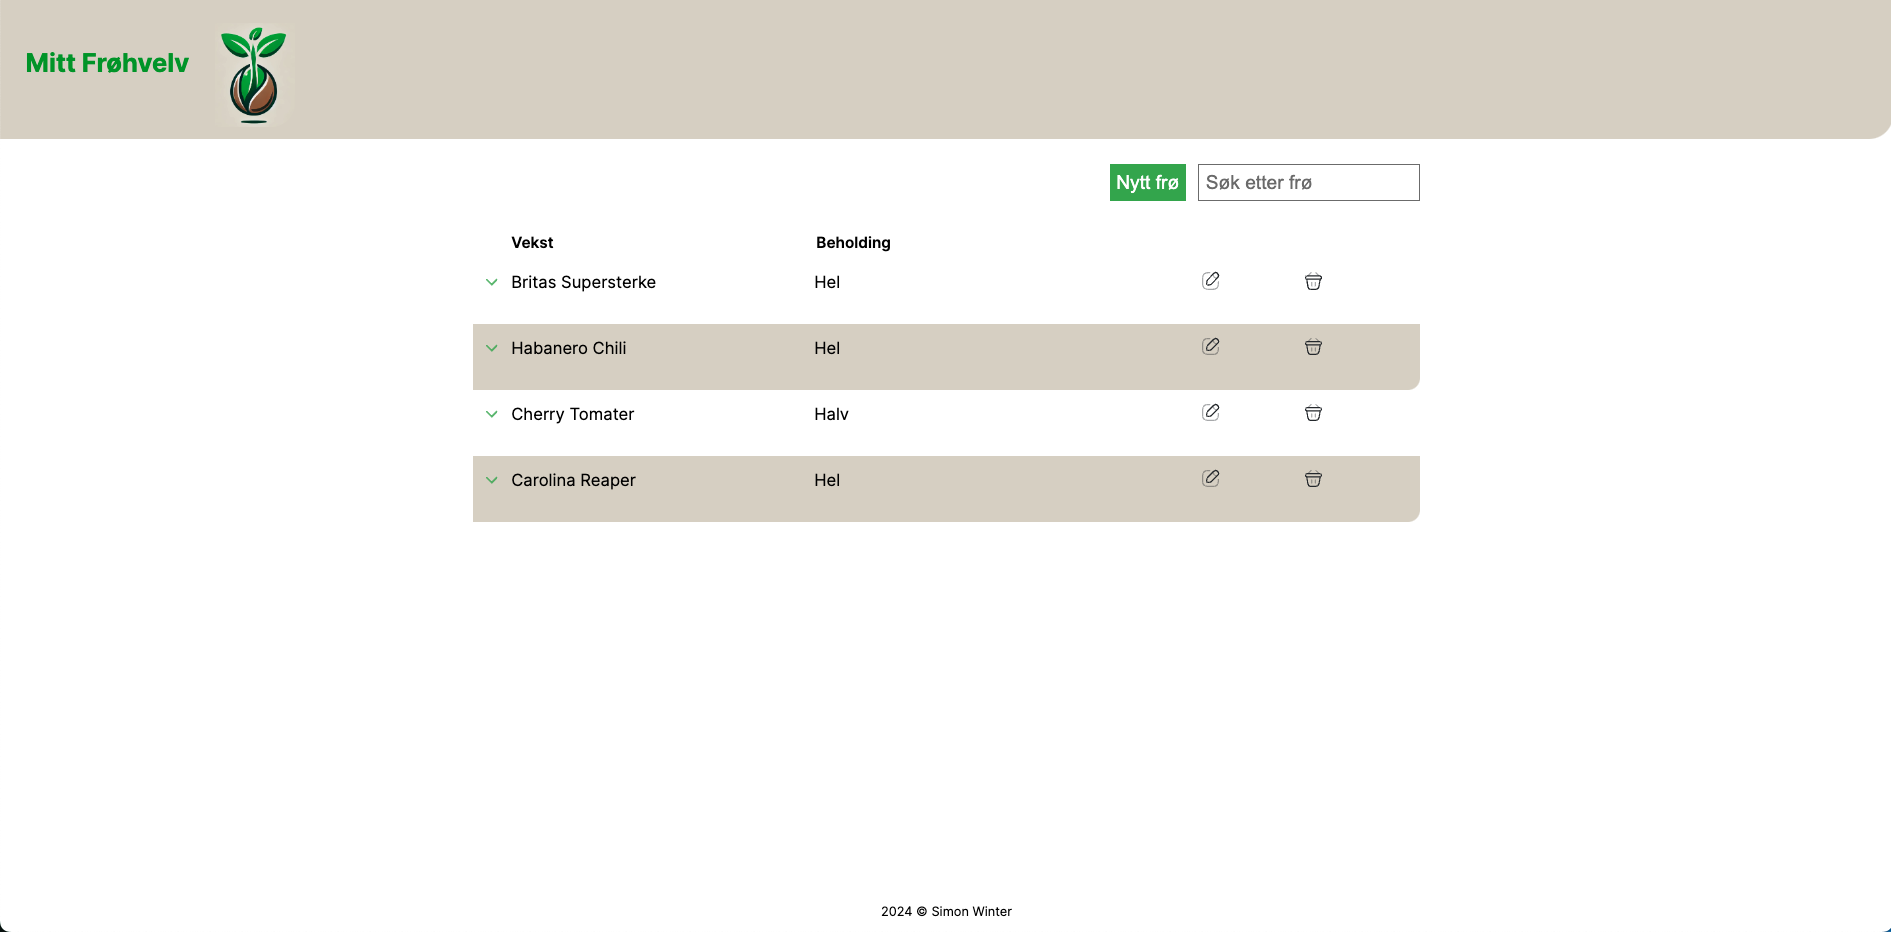This screenshot has width=1891, height=932.
Task: Delete the Britas Supersterke seed
Action: (x=1313, y=282)
